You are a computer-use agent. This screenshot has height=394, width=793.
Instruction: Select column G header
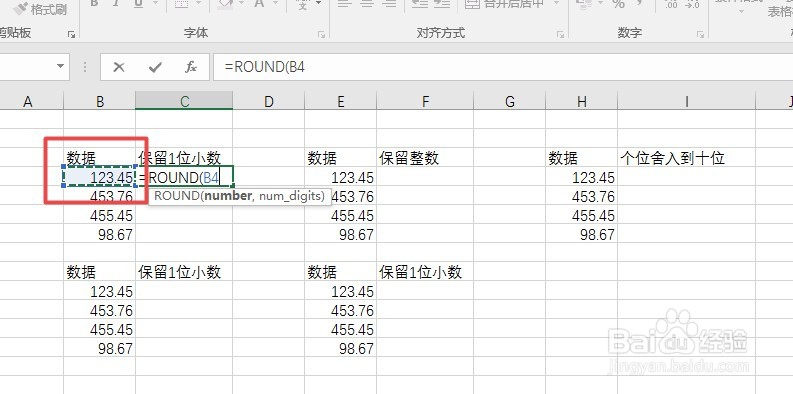(x=509, y=102)
